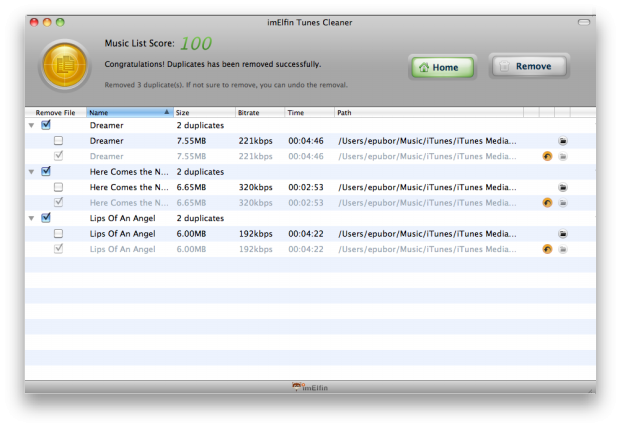
Task: Click '2 duplicates' in Lips Of An Angel row
Action: 200,218
